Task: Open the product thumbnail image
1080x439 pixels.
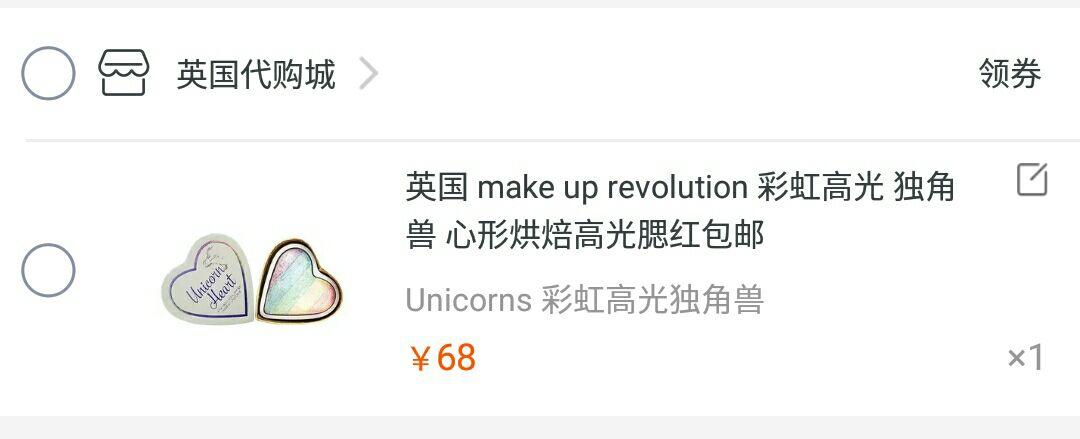Action: (x=252, y=279)
